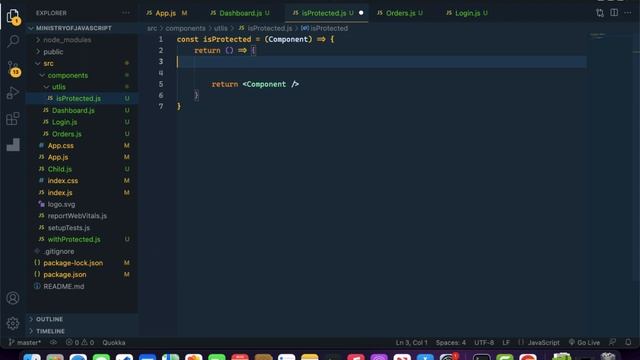Switch to the Orders.js editor tab
Screen dimensions: 640x360
point(400,13)
